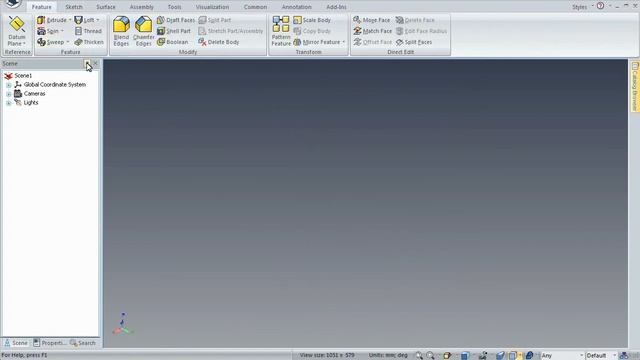This screenshot has height=360, width=640.
Task: Switch to the Search panel tab
Action: tap(83, 343)
